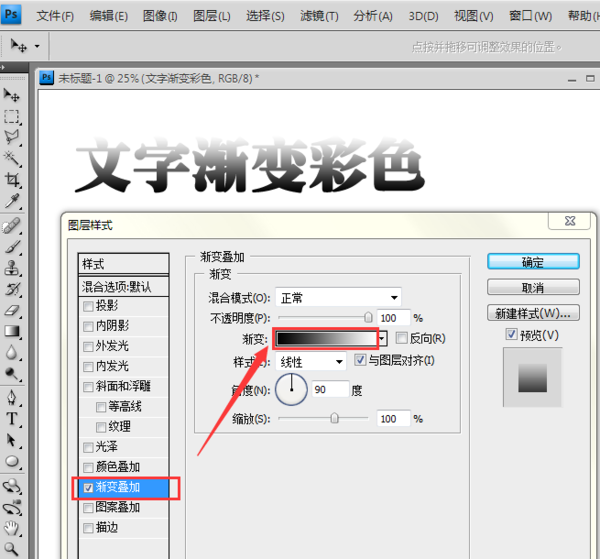Check the 反向(R) reverse checkbox
Viewport: 600px width, 559px height.
[401, 338]
